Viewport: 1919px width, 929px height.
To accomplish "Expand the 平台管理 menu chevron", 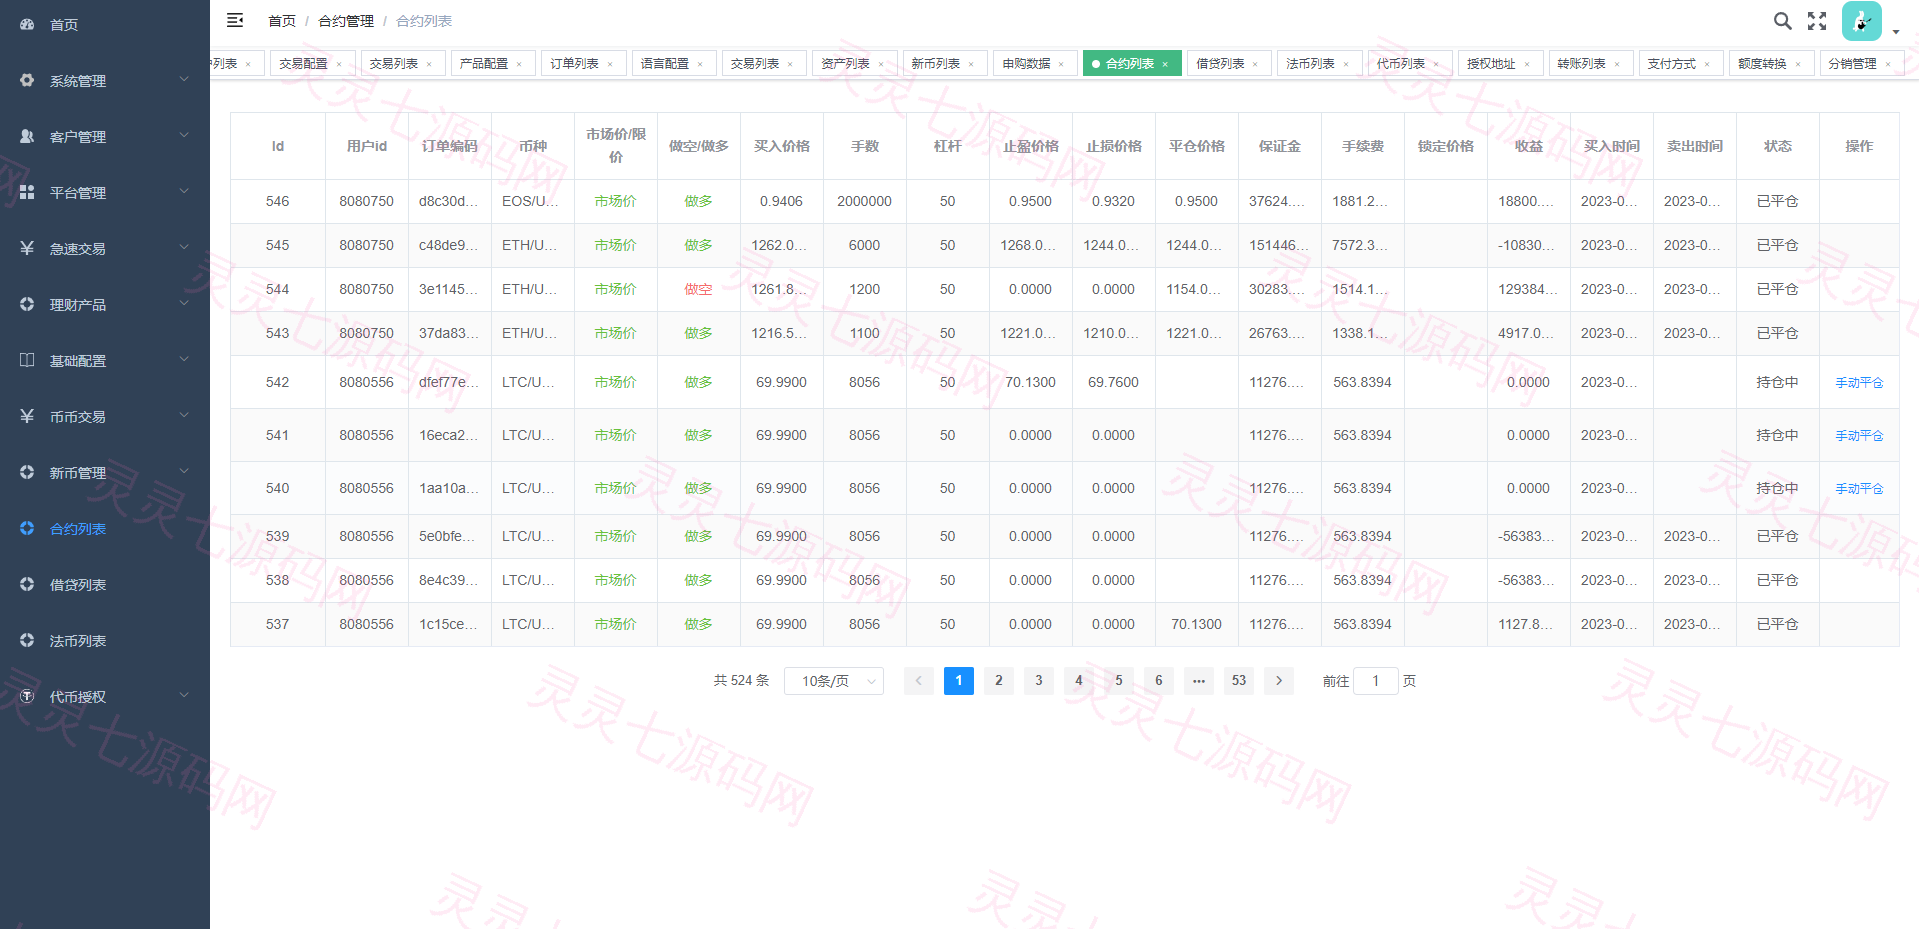I will pyautogui.click(x=184, y=191).
